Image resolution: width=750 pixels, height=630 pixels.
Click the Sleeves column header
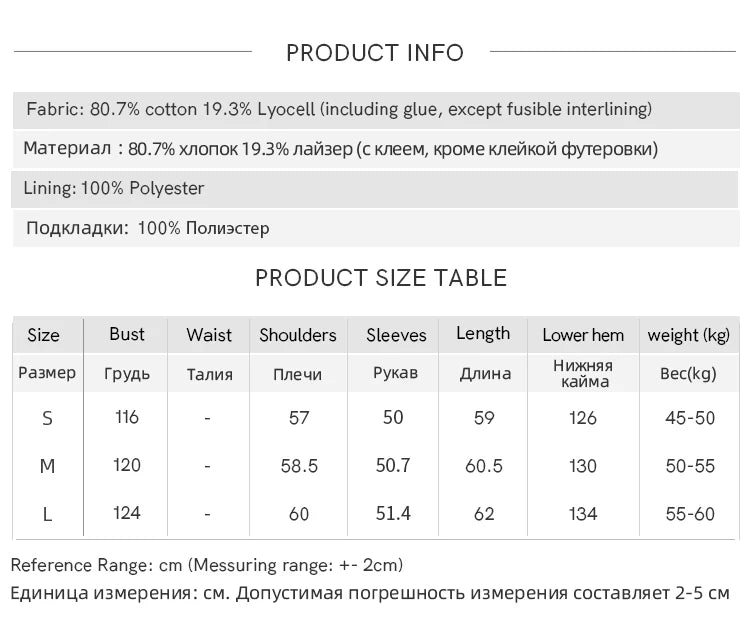click(396, 335)
